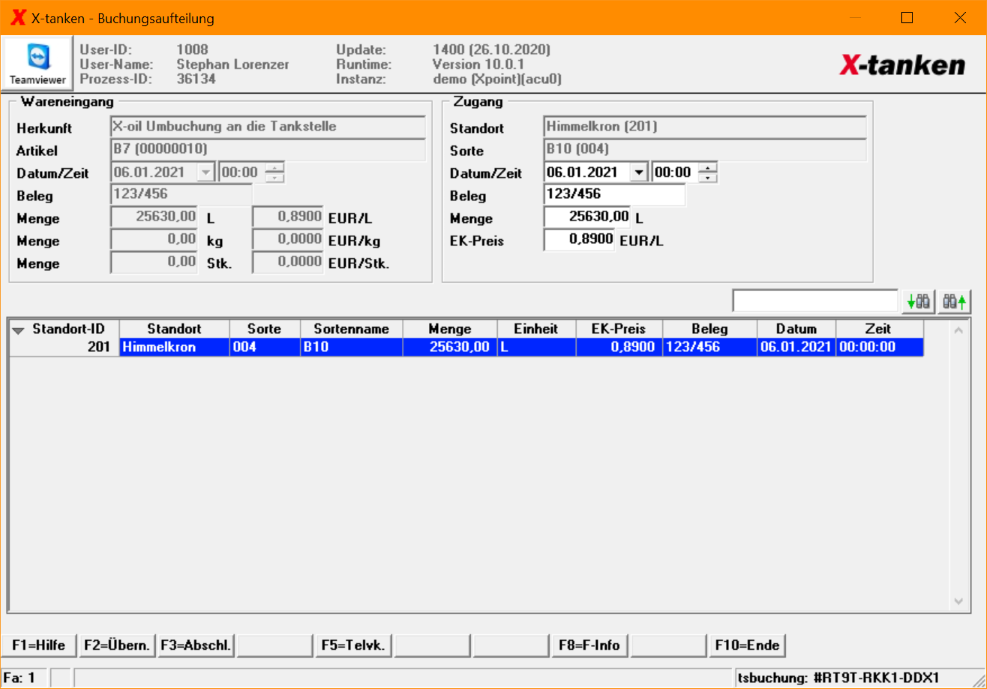Click the Zeit column header
Viewport: 987px width, 689px height.
(x=878, y=328)
